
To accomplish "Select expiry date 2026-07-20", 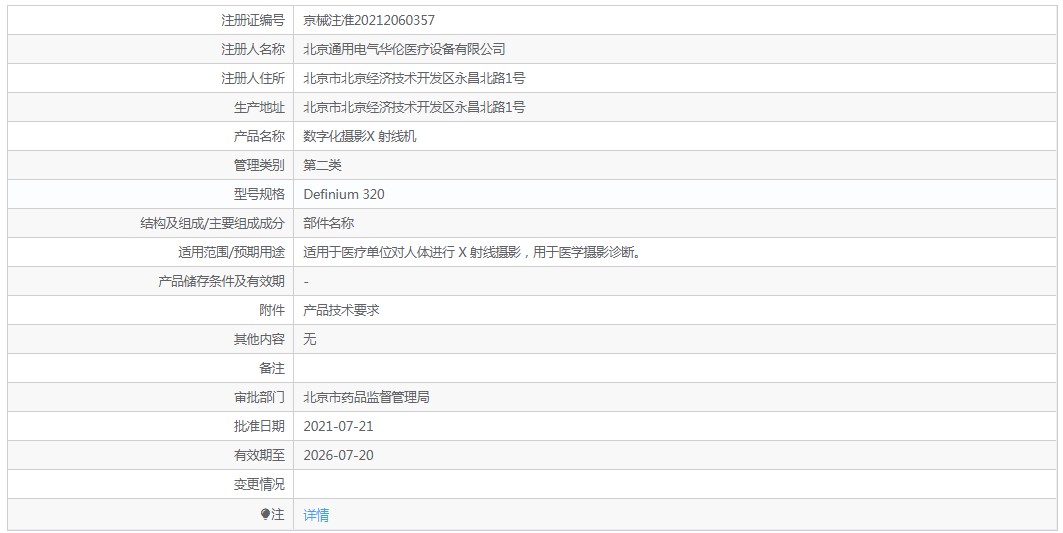I will click(338, 456).
